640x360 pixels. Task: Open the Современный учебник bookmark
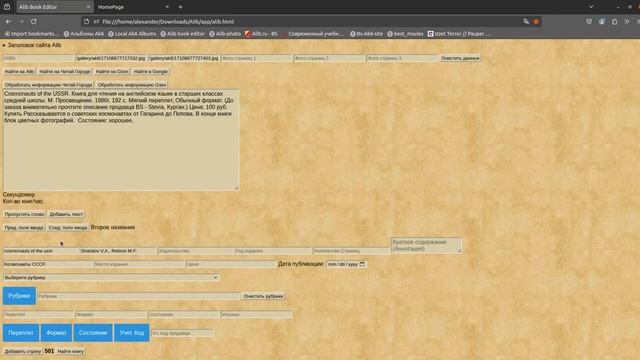click(x=313, y=34)
